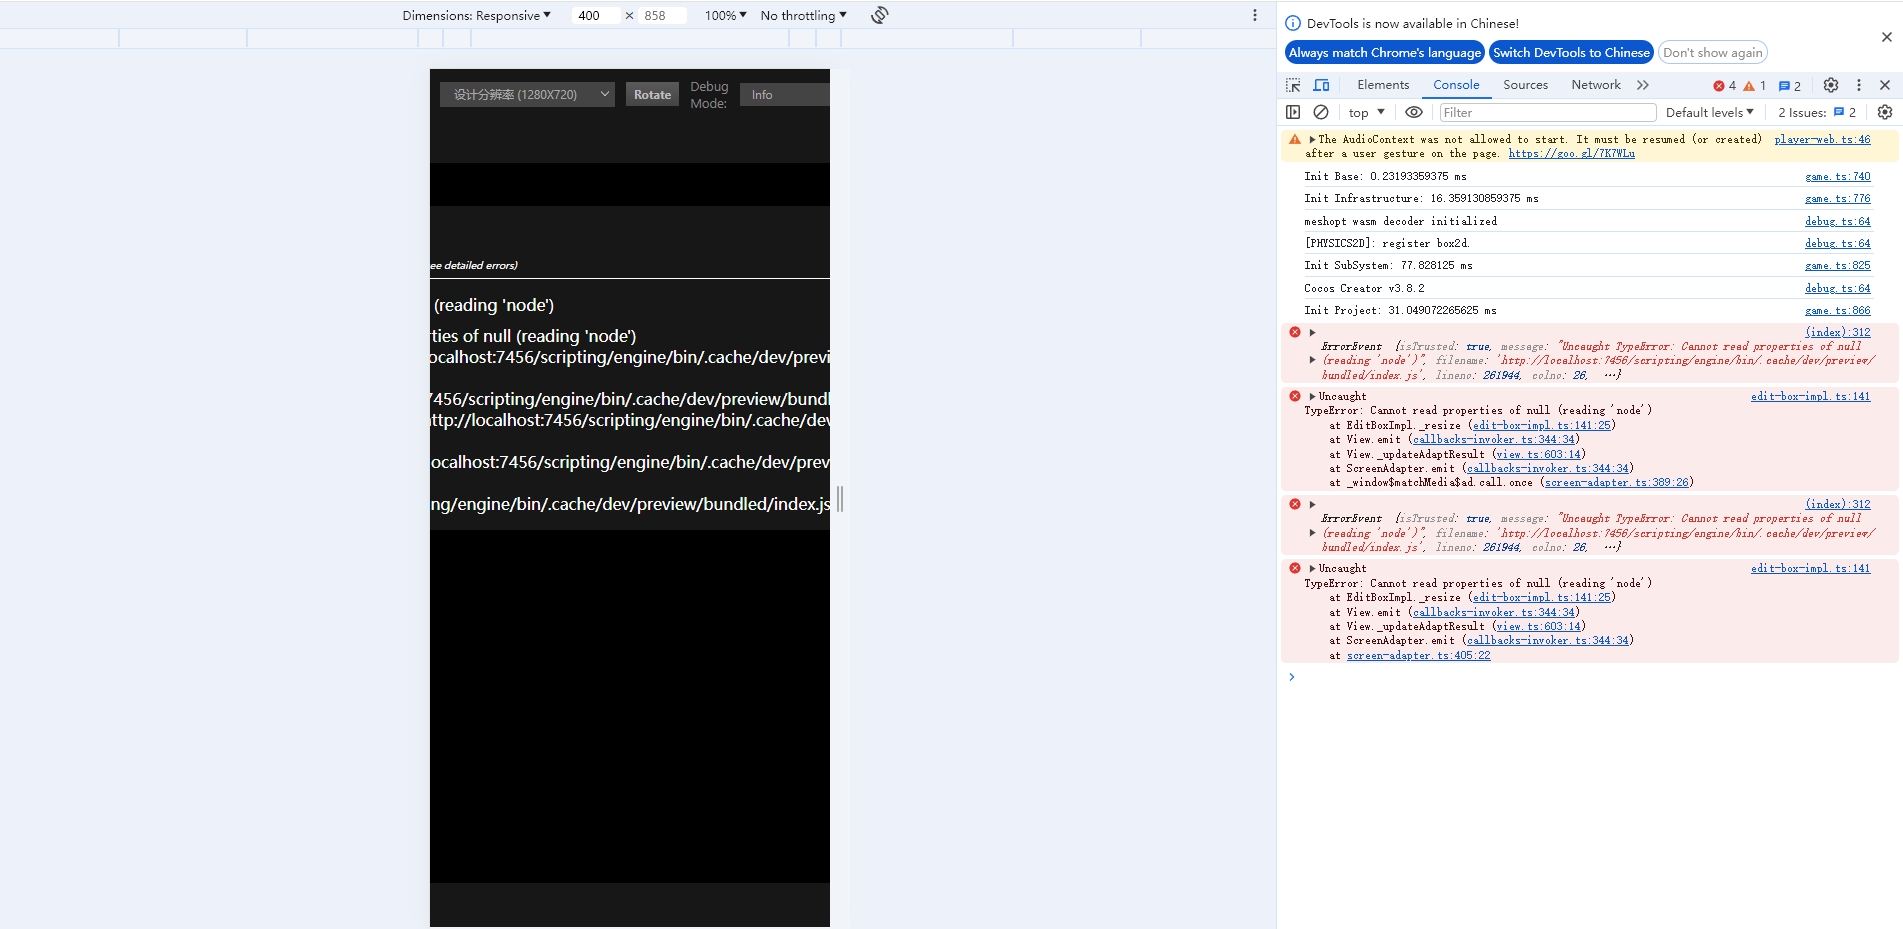Open device toolbar more options menu

pos(1255,15)
